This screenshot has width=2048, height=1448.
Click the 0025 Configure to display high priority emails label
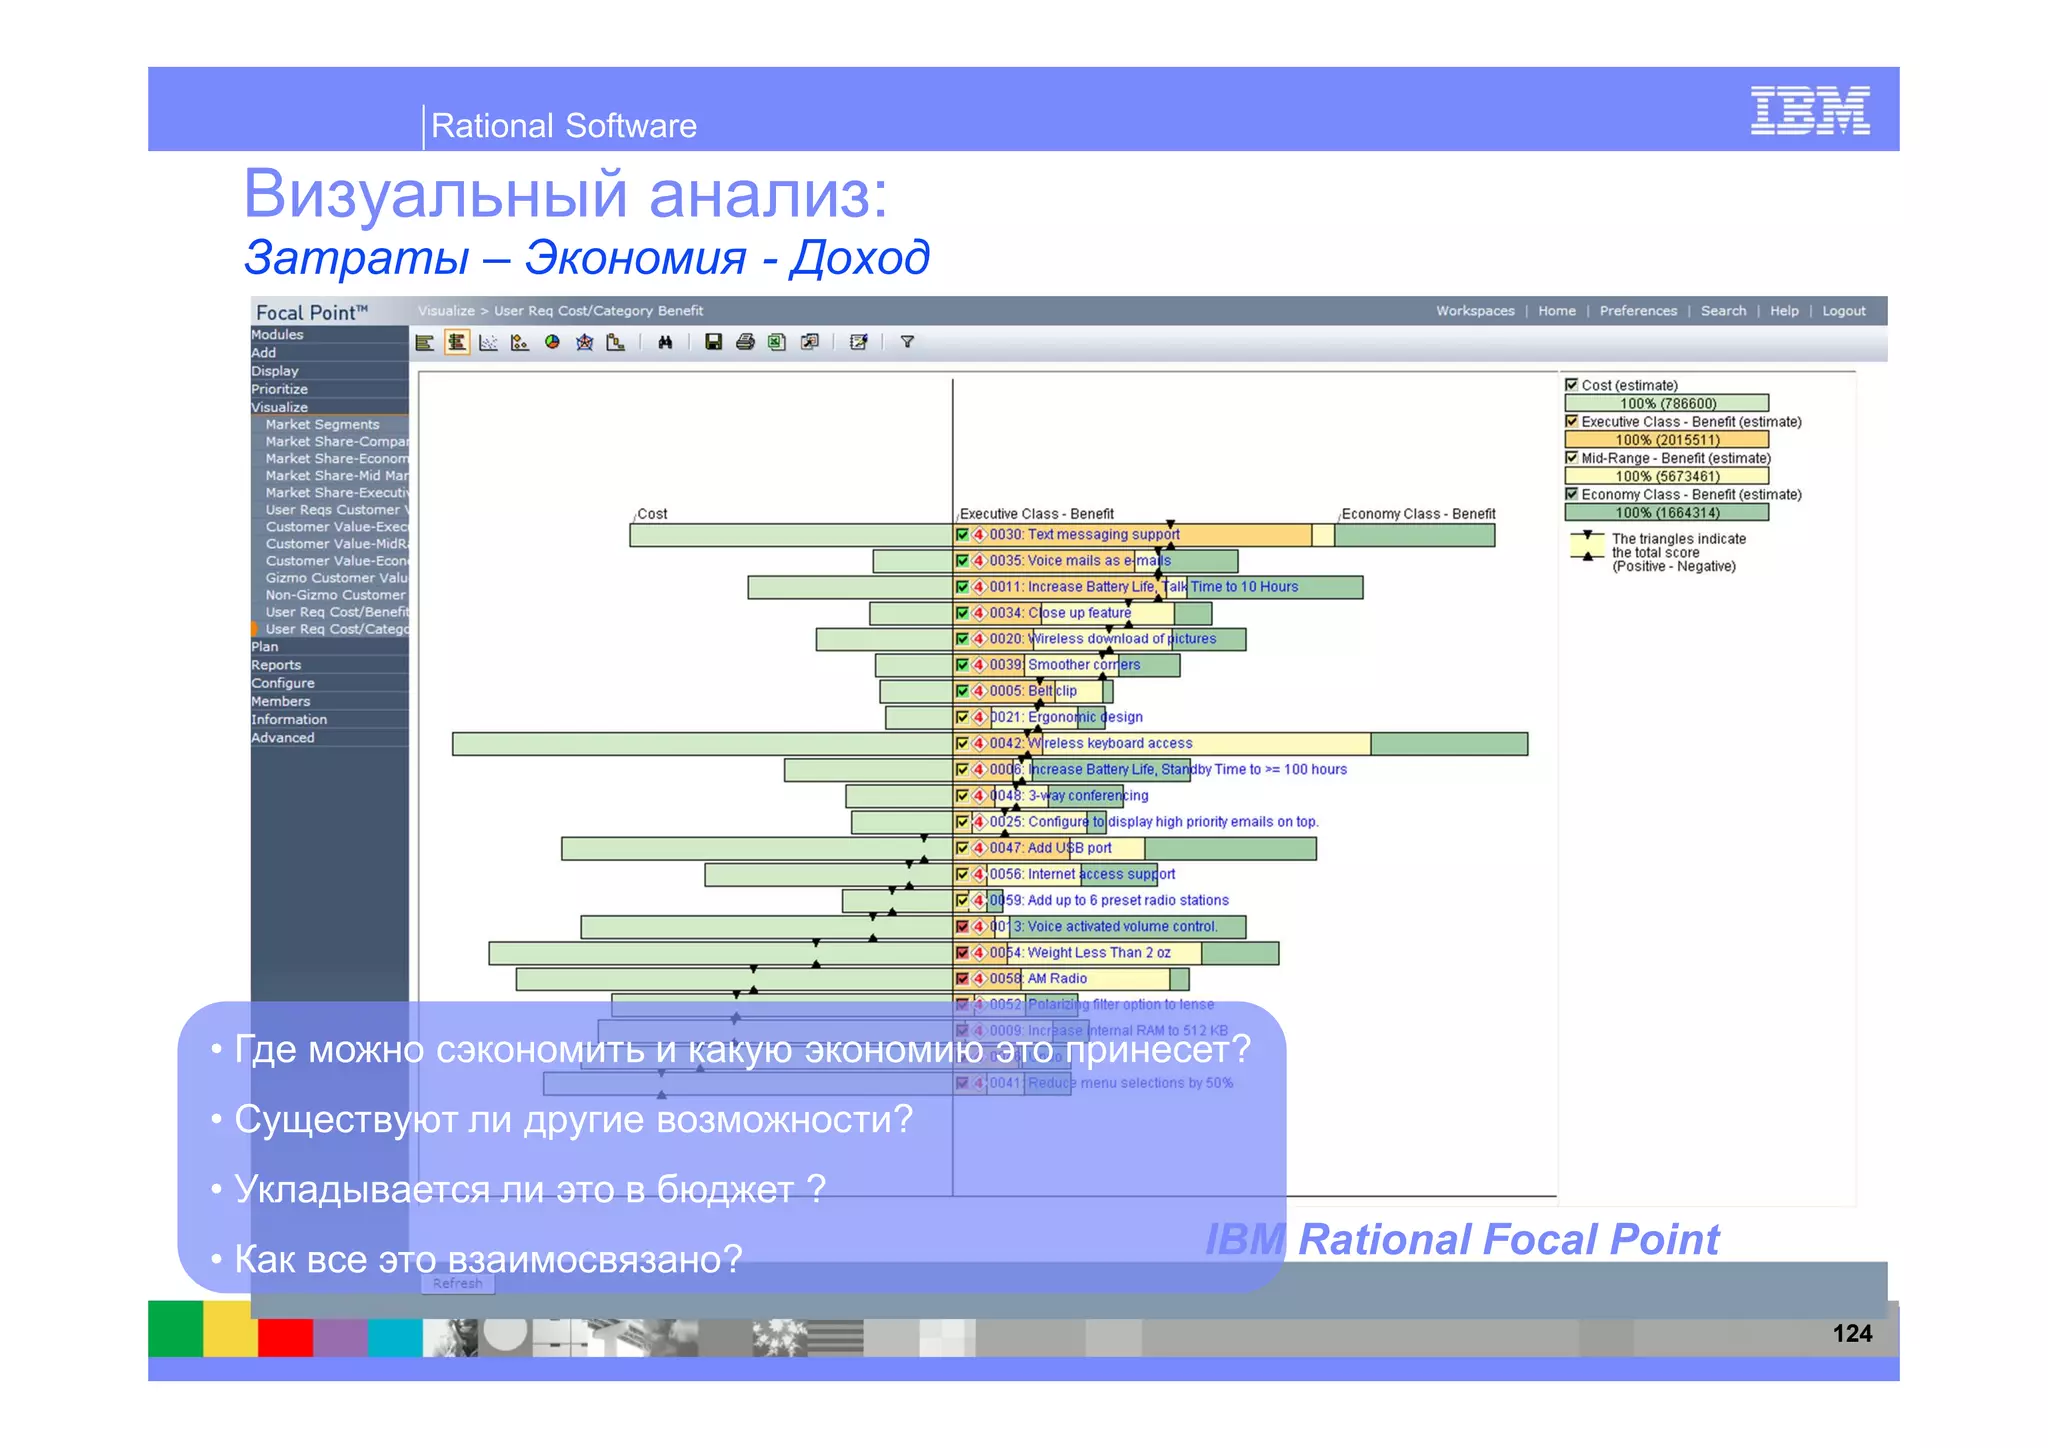point(1154,822)
